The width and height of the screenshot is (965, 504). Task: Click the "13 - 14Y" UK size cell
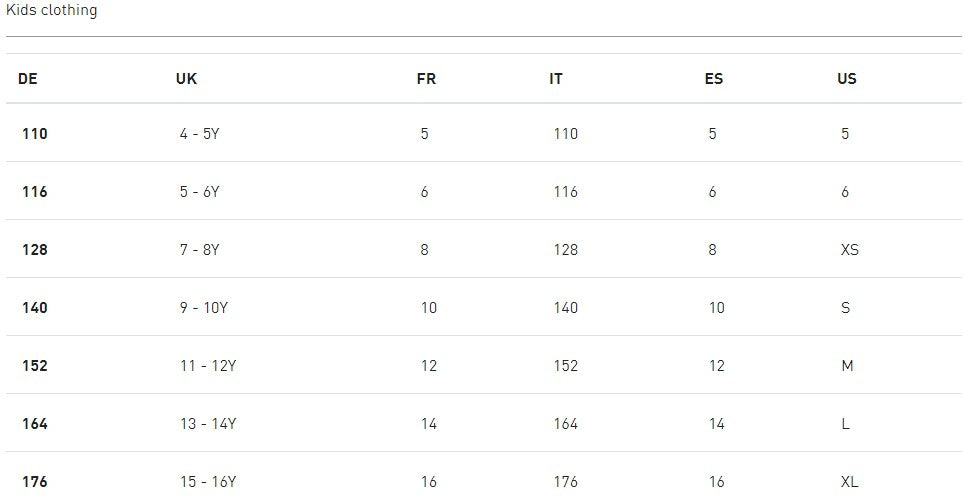(208, 424)
